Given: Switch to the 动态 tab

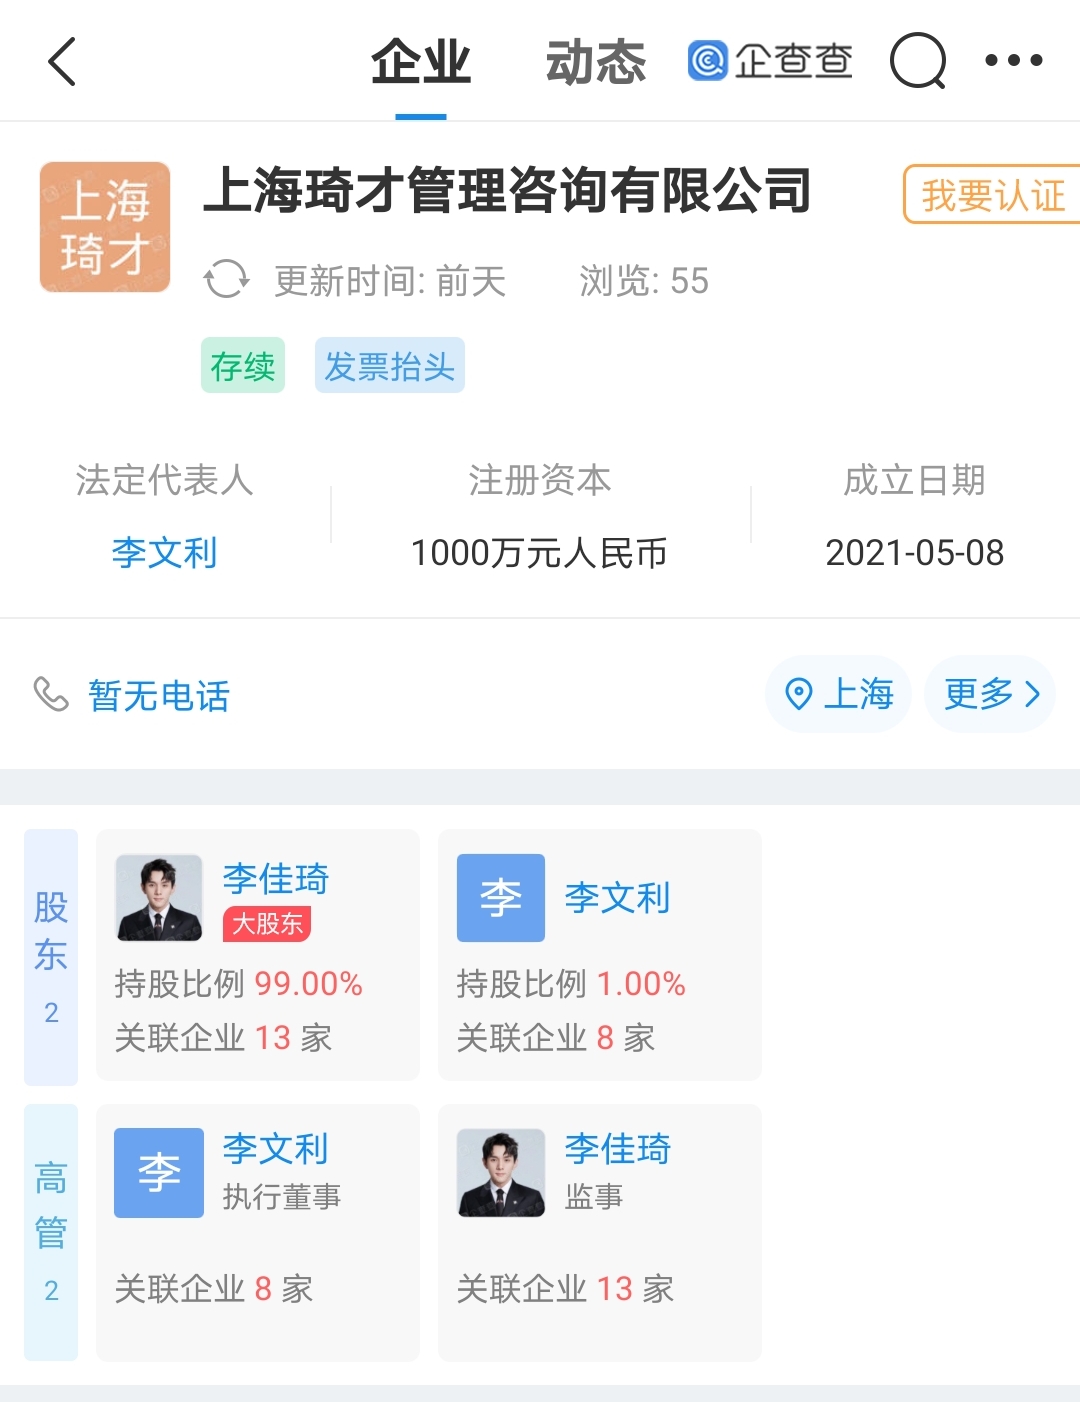Looking at the screenshot, I should tap(596, 63).
